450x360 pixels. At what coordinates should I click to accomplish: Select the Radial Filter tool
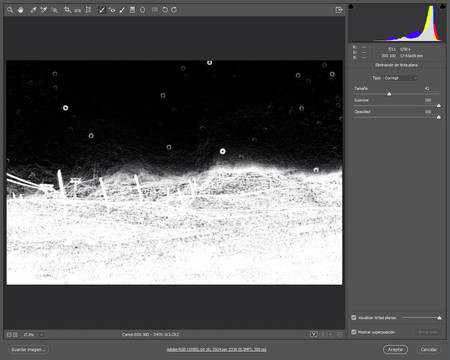(x=143, y=10)
